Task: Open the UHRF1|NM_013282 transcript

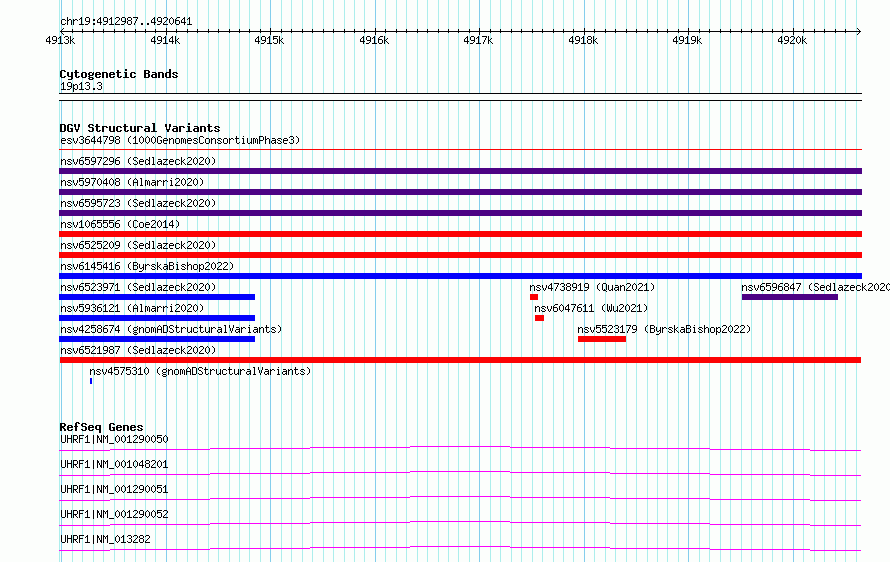Action: (x=106, y=539)
